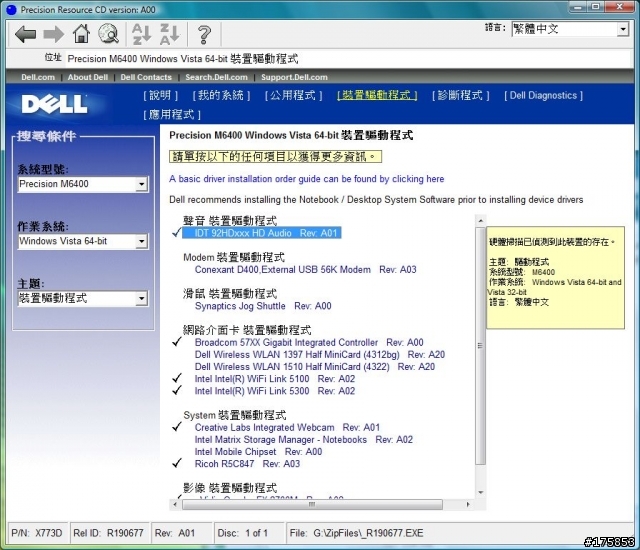Open the Home page icon
640x550 pixels.
pyautogui.click(x=81, y=33)
